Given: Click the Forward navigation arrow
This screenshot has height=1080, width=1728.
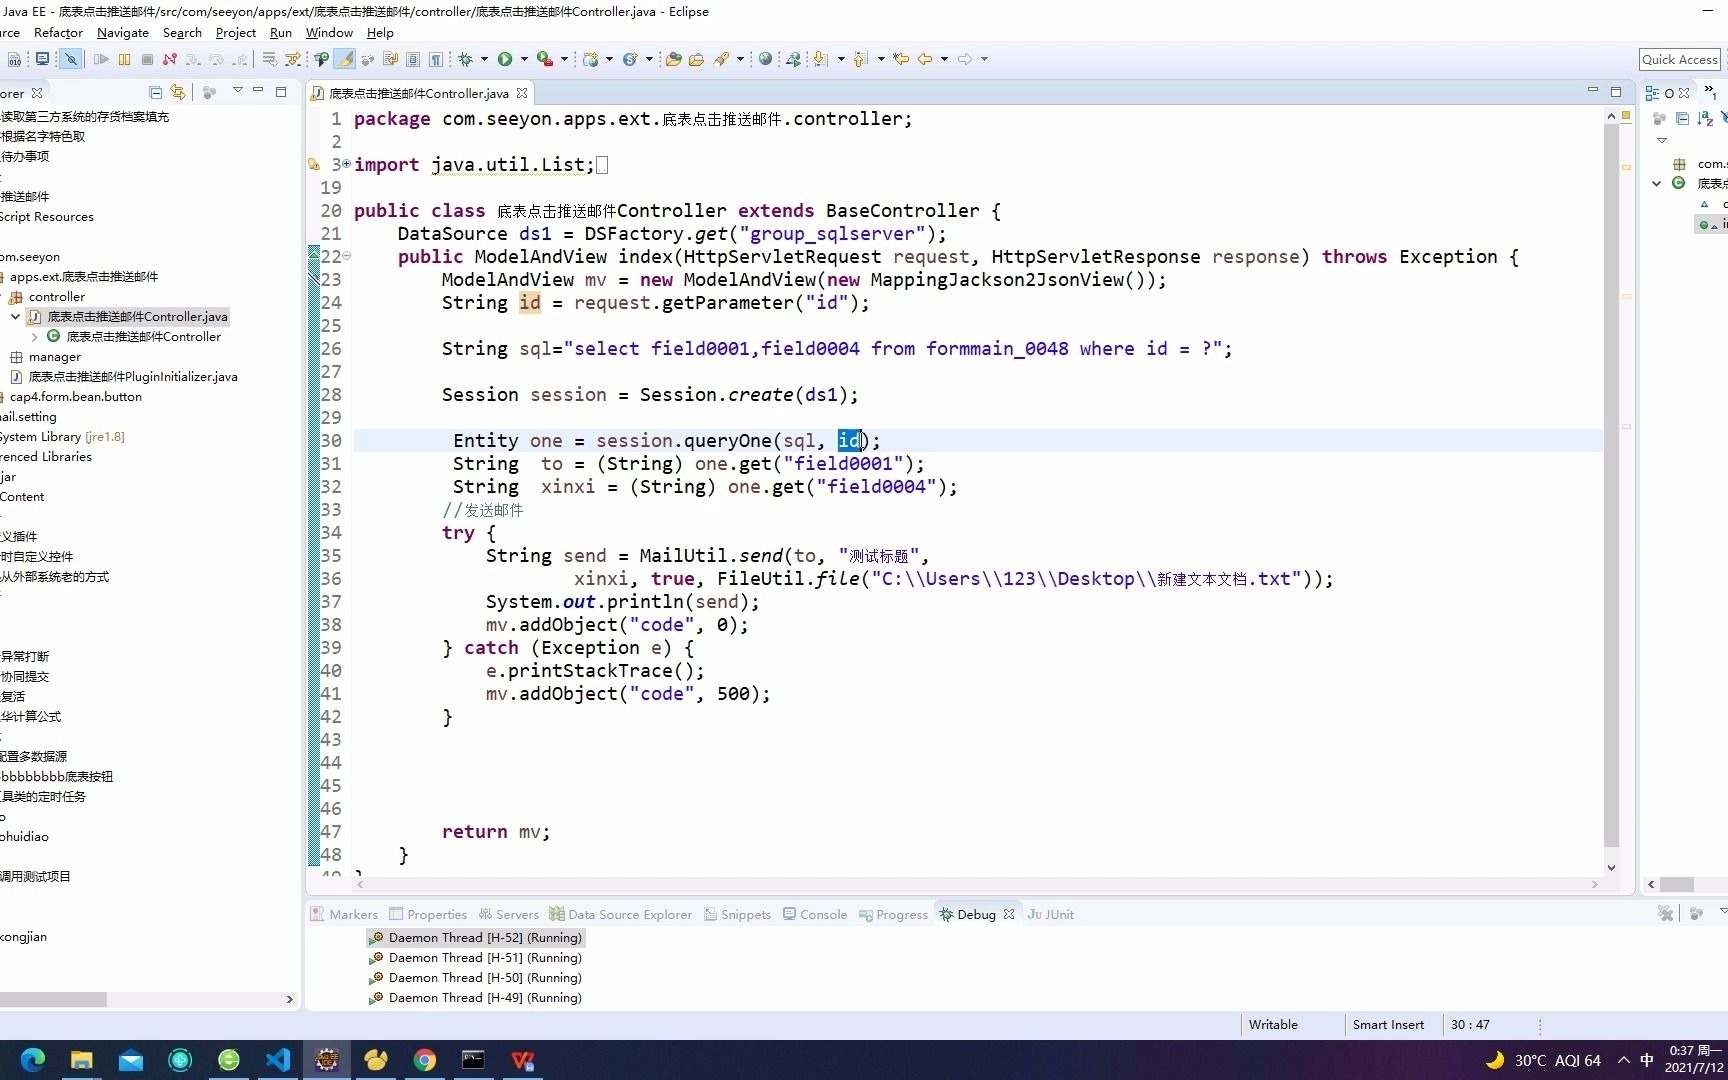Looking at the screenshot, I should pos(965,59).
